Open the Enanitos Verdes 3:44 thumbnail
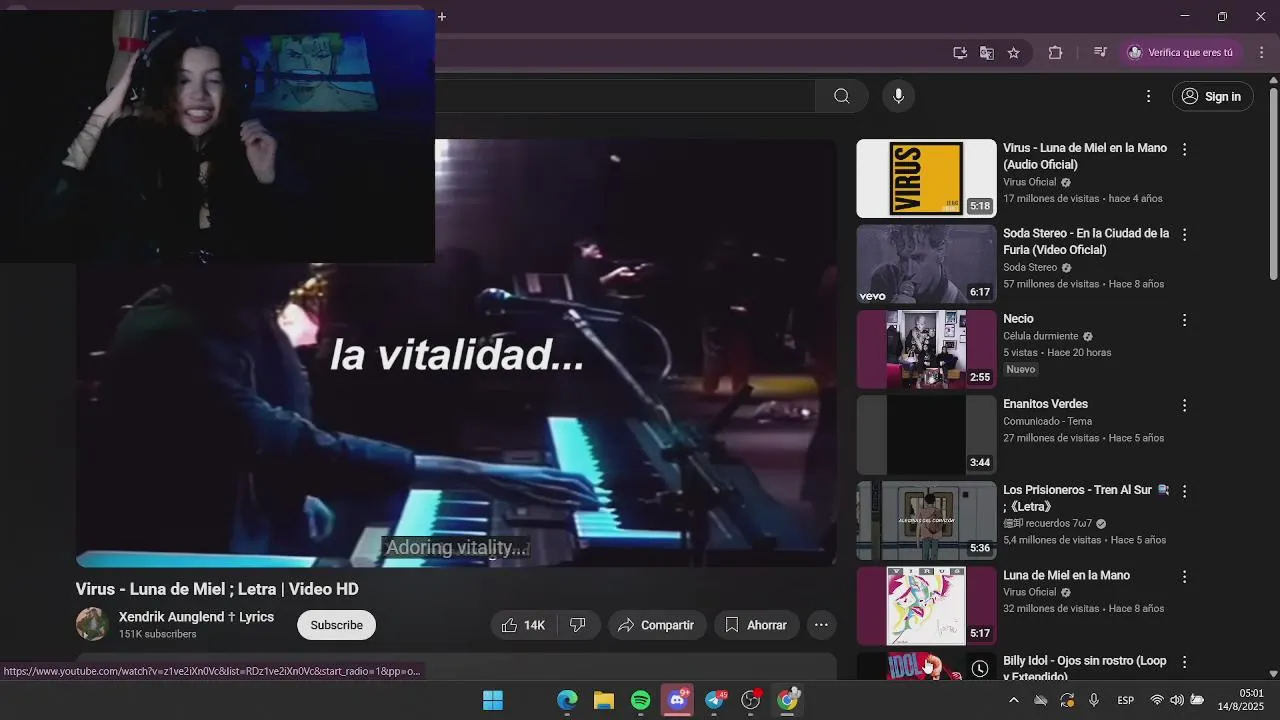 926,435
